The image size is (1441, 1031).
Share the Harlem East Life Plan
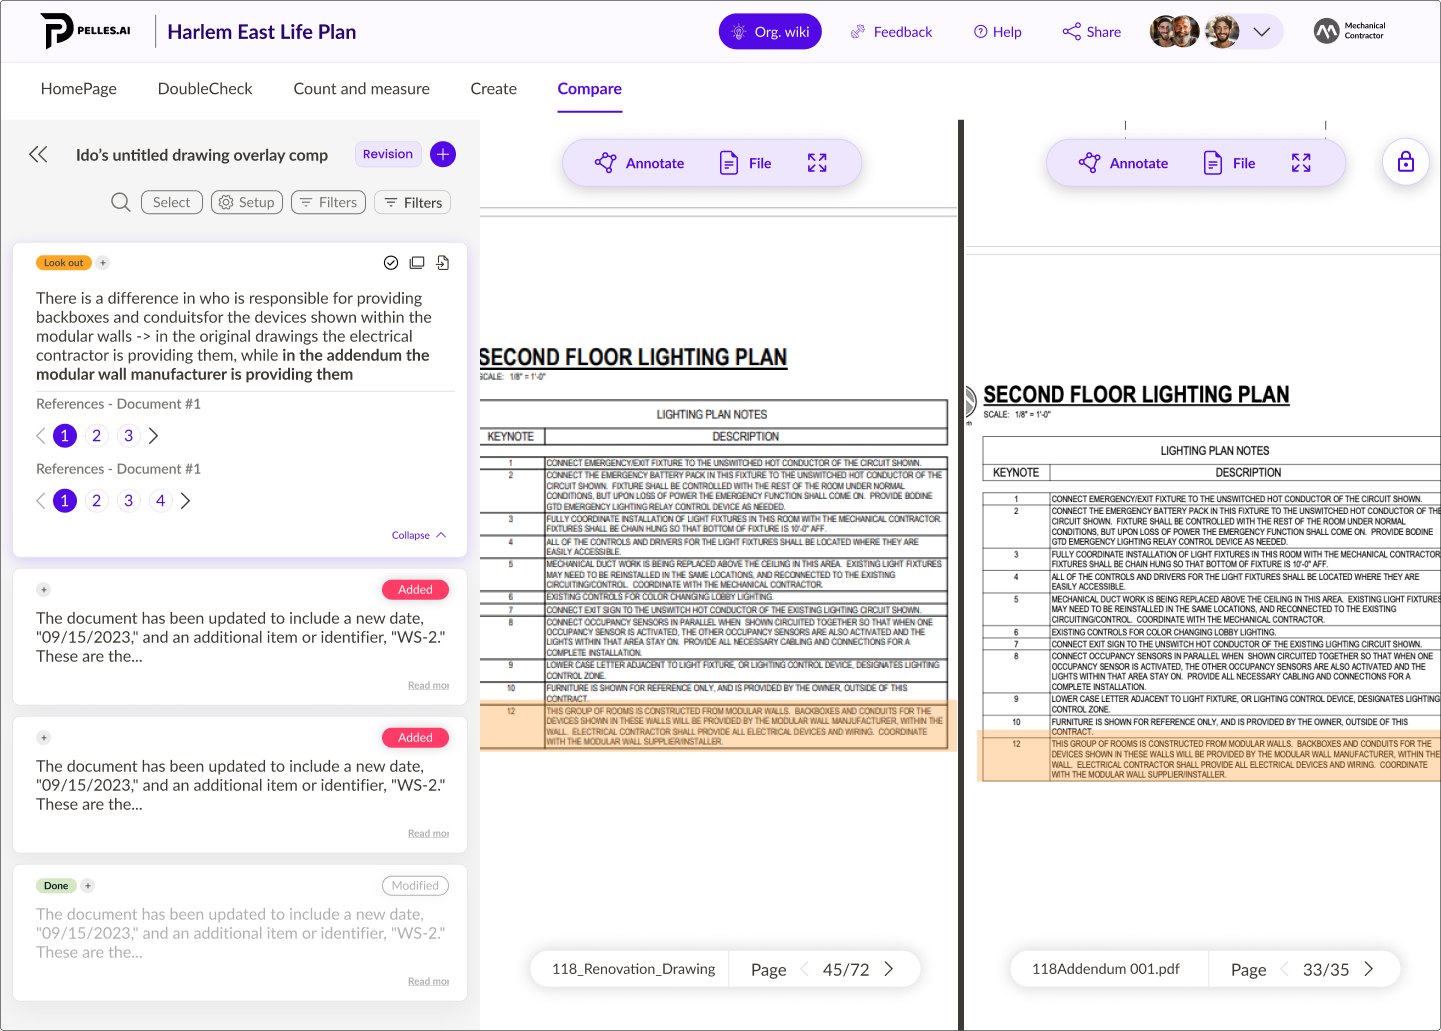pyautogui.click(x=1091, y=32)
